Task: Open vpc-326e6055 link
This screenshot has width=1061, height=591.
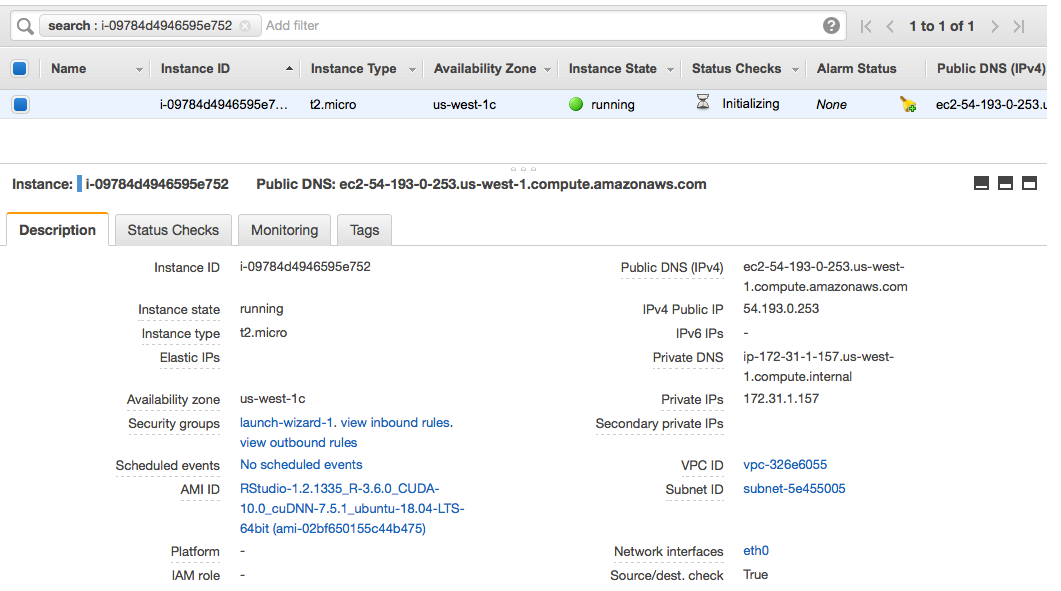Action: (x=785, y=464)
